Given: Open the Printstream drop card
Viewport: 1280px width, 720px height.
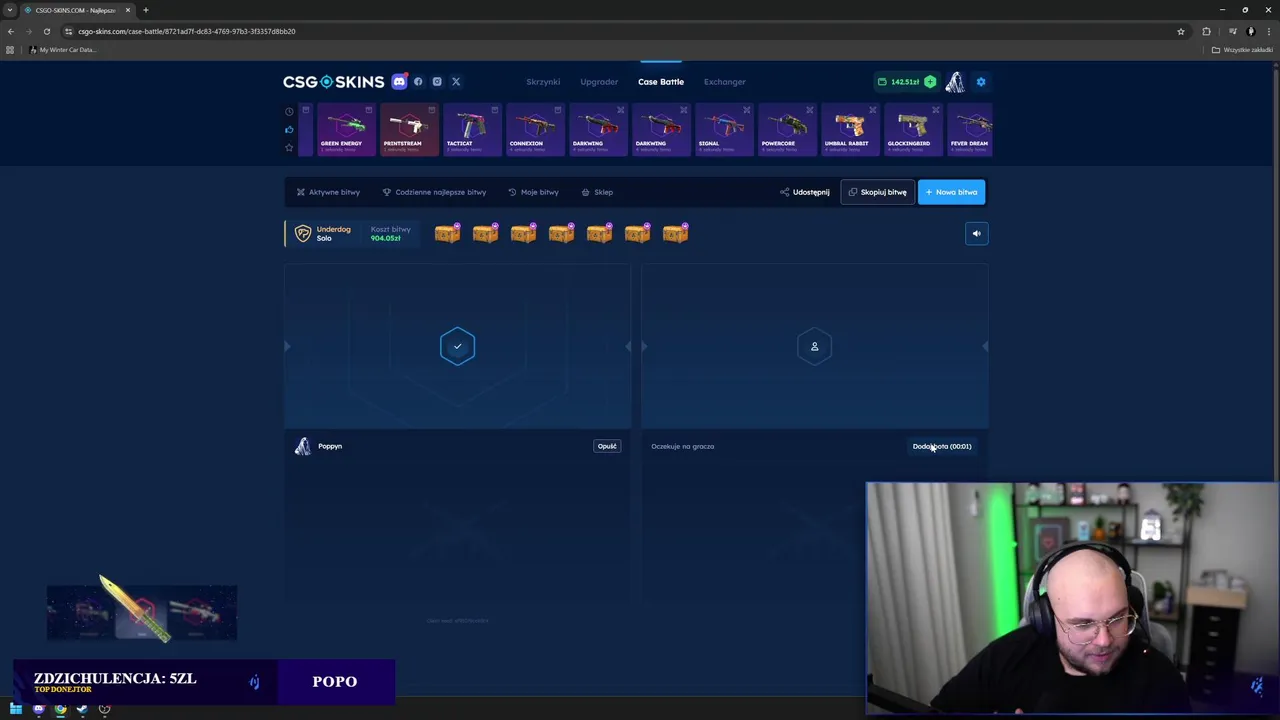Looking at the screenshot, I should (x=408, y=130).
